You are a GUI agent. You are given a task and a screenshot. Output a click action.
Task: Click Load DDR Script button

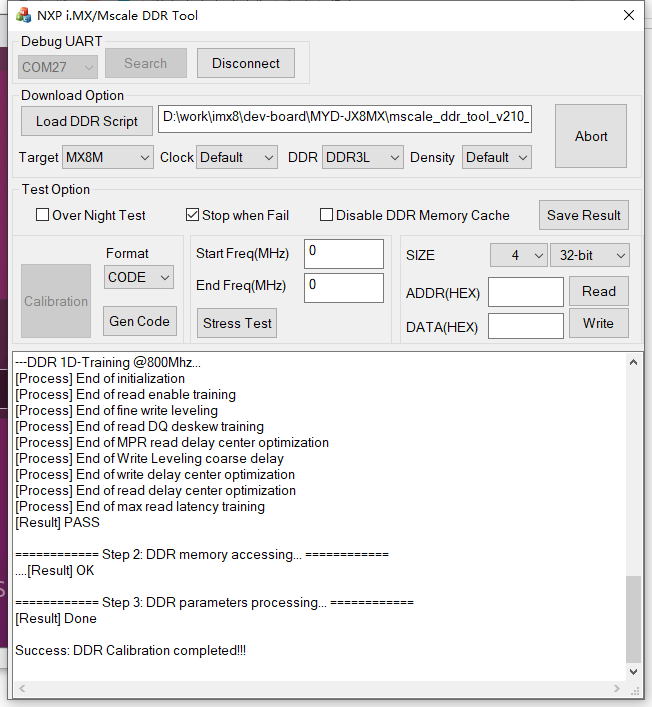tap(87, 121)
